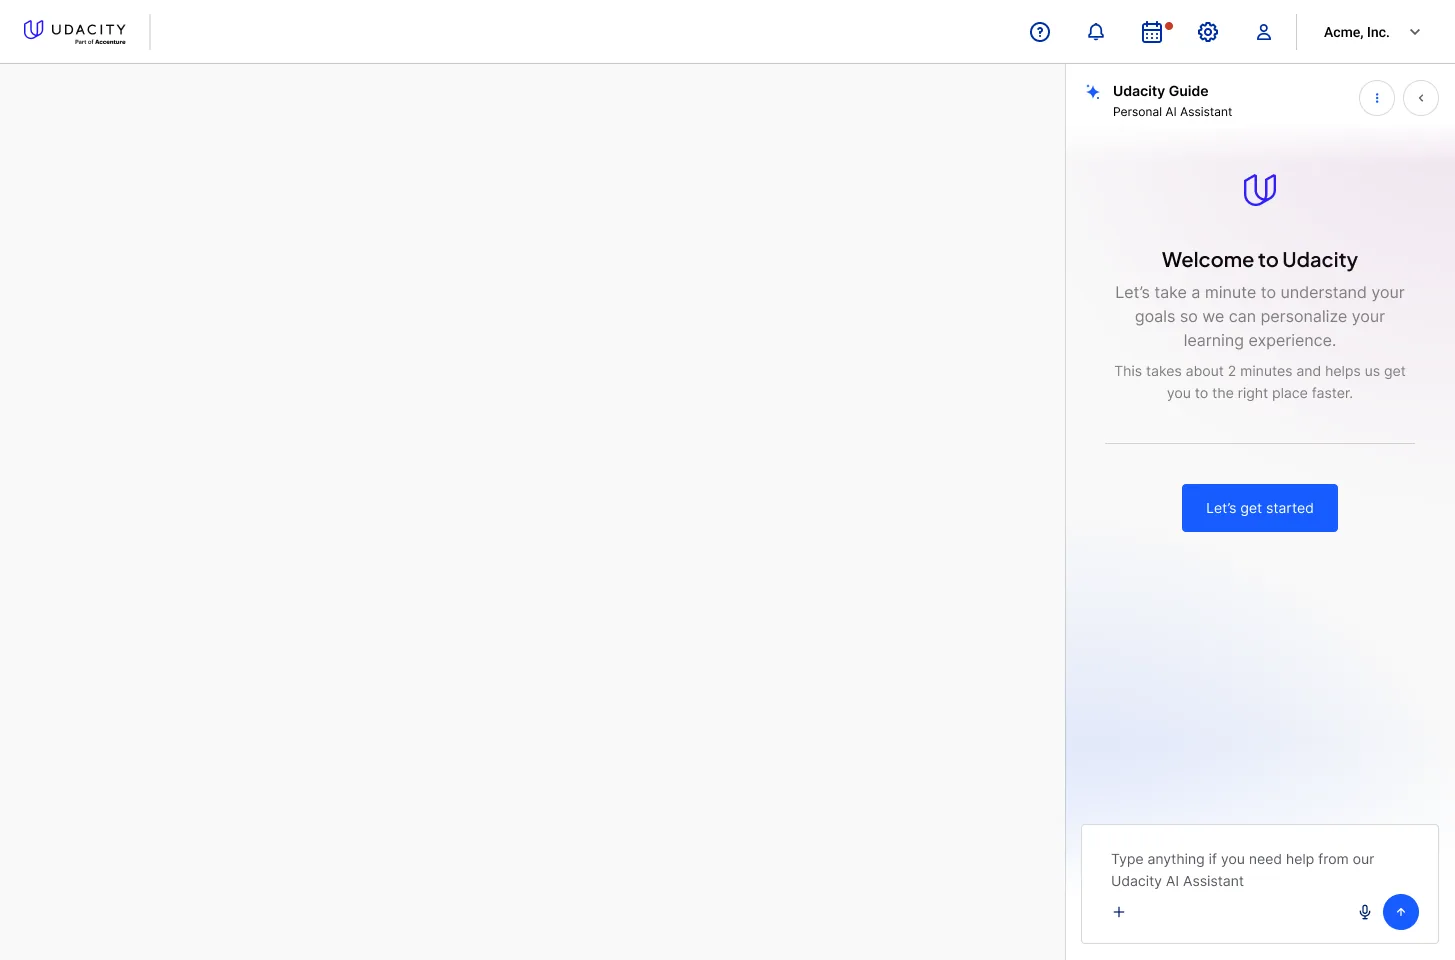
Task: Click the Personal AI Assistant subtitle
Action: coord(1172,112)
